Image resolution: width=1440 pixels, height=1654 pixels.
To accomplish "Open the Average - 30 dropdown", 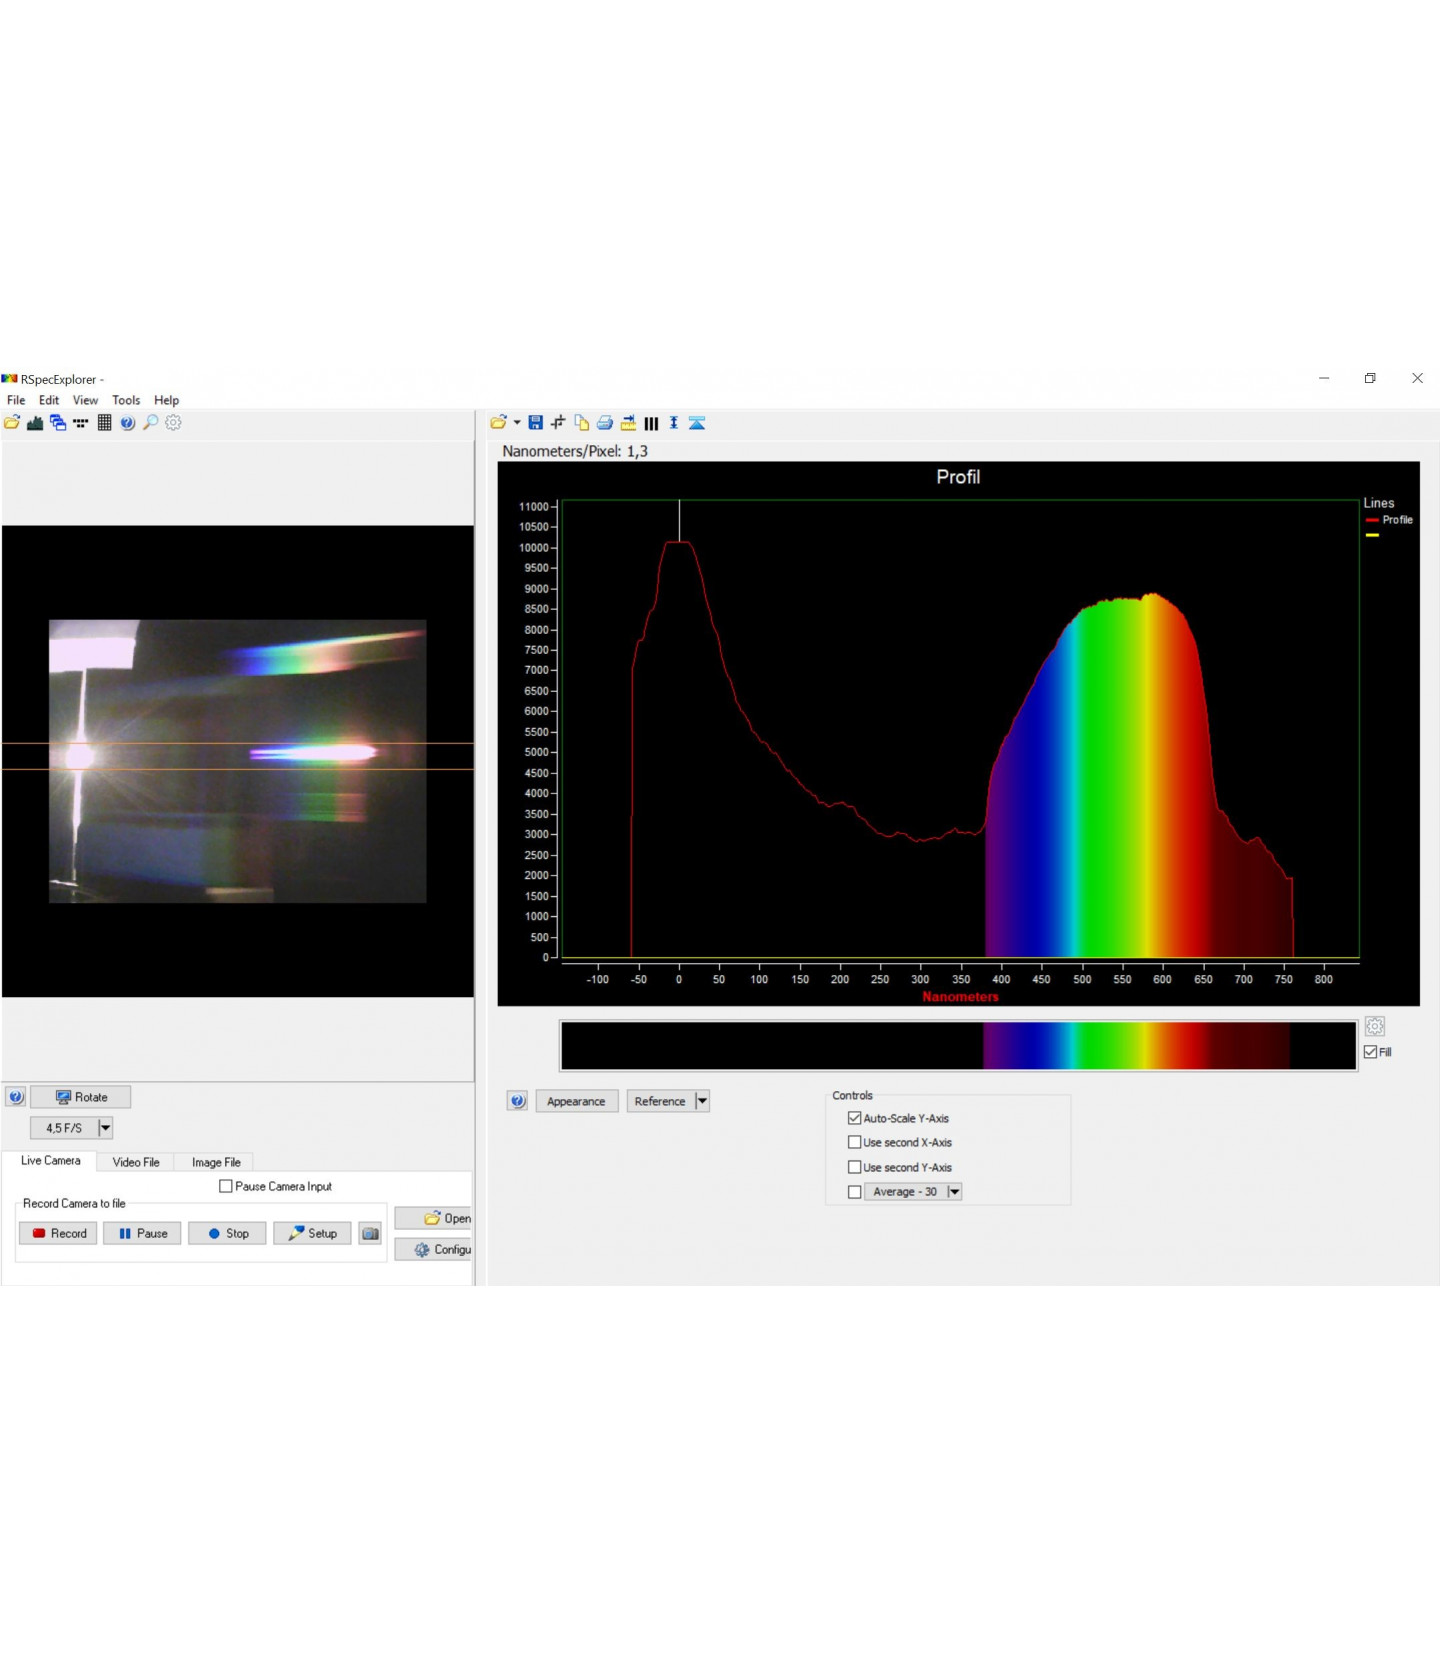I will pos(954,1192).
